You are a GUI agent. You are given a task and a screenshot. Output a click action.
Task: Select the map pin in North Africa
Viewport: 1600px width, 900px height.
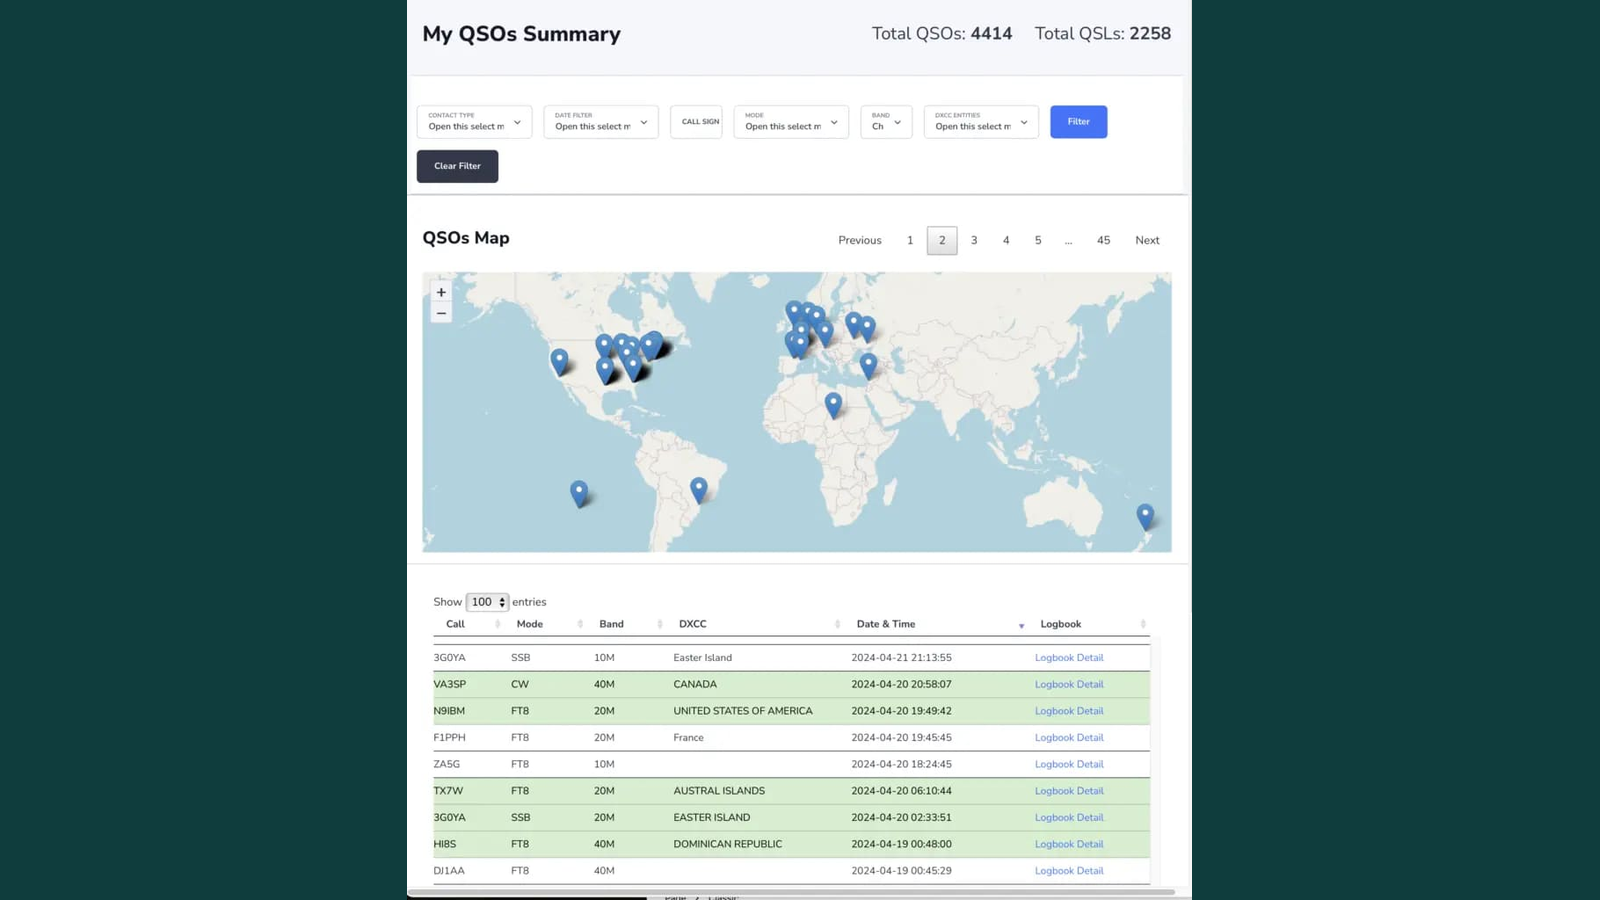833,404
